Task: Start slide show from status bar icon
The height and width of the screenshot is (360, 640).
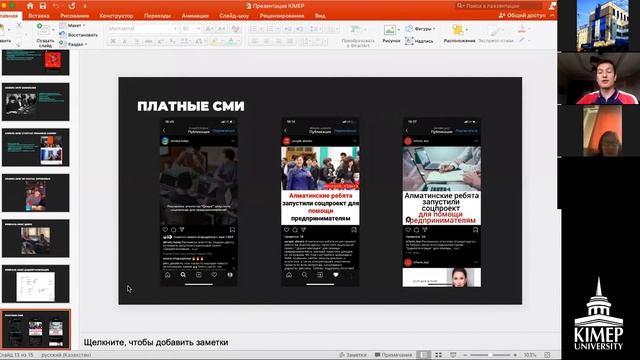Action: click(x=453, y=355)
